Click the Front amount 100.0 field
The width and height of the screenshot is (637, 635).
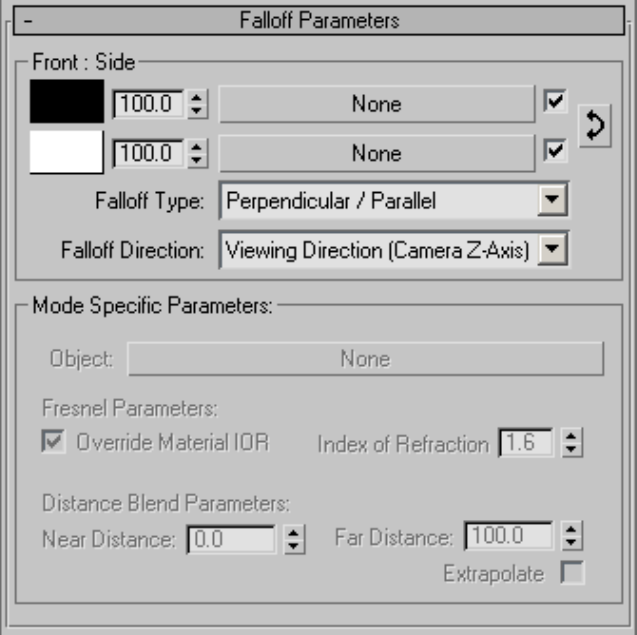(148, 104)
